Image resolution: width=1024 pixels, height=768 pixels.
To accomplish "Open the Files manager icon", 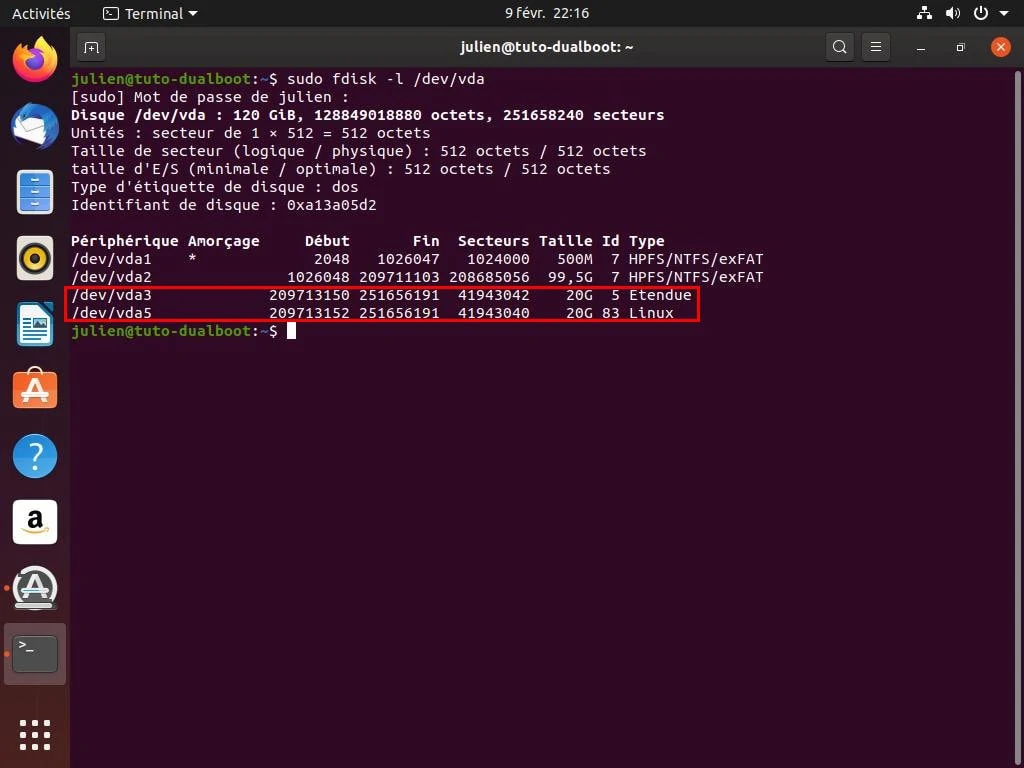I will pyautogui.click(x=35, y=192).
